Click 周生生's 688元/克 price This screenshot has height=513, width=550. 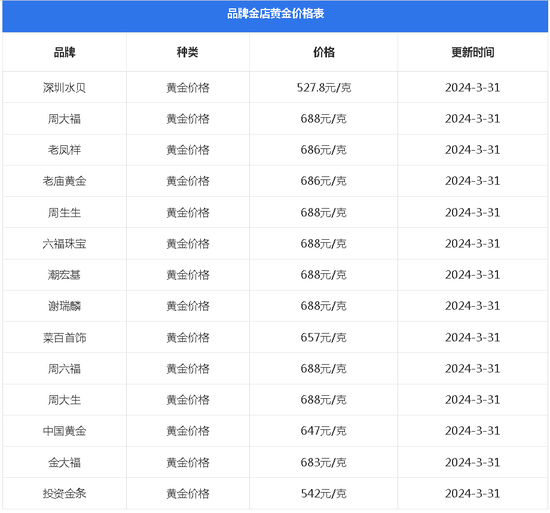(x=324, y=212)
